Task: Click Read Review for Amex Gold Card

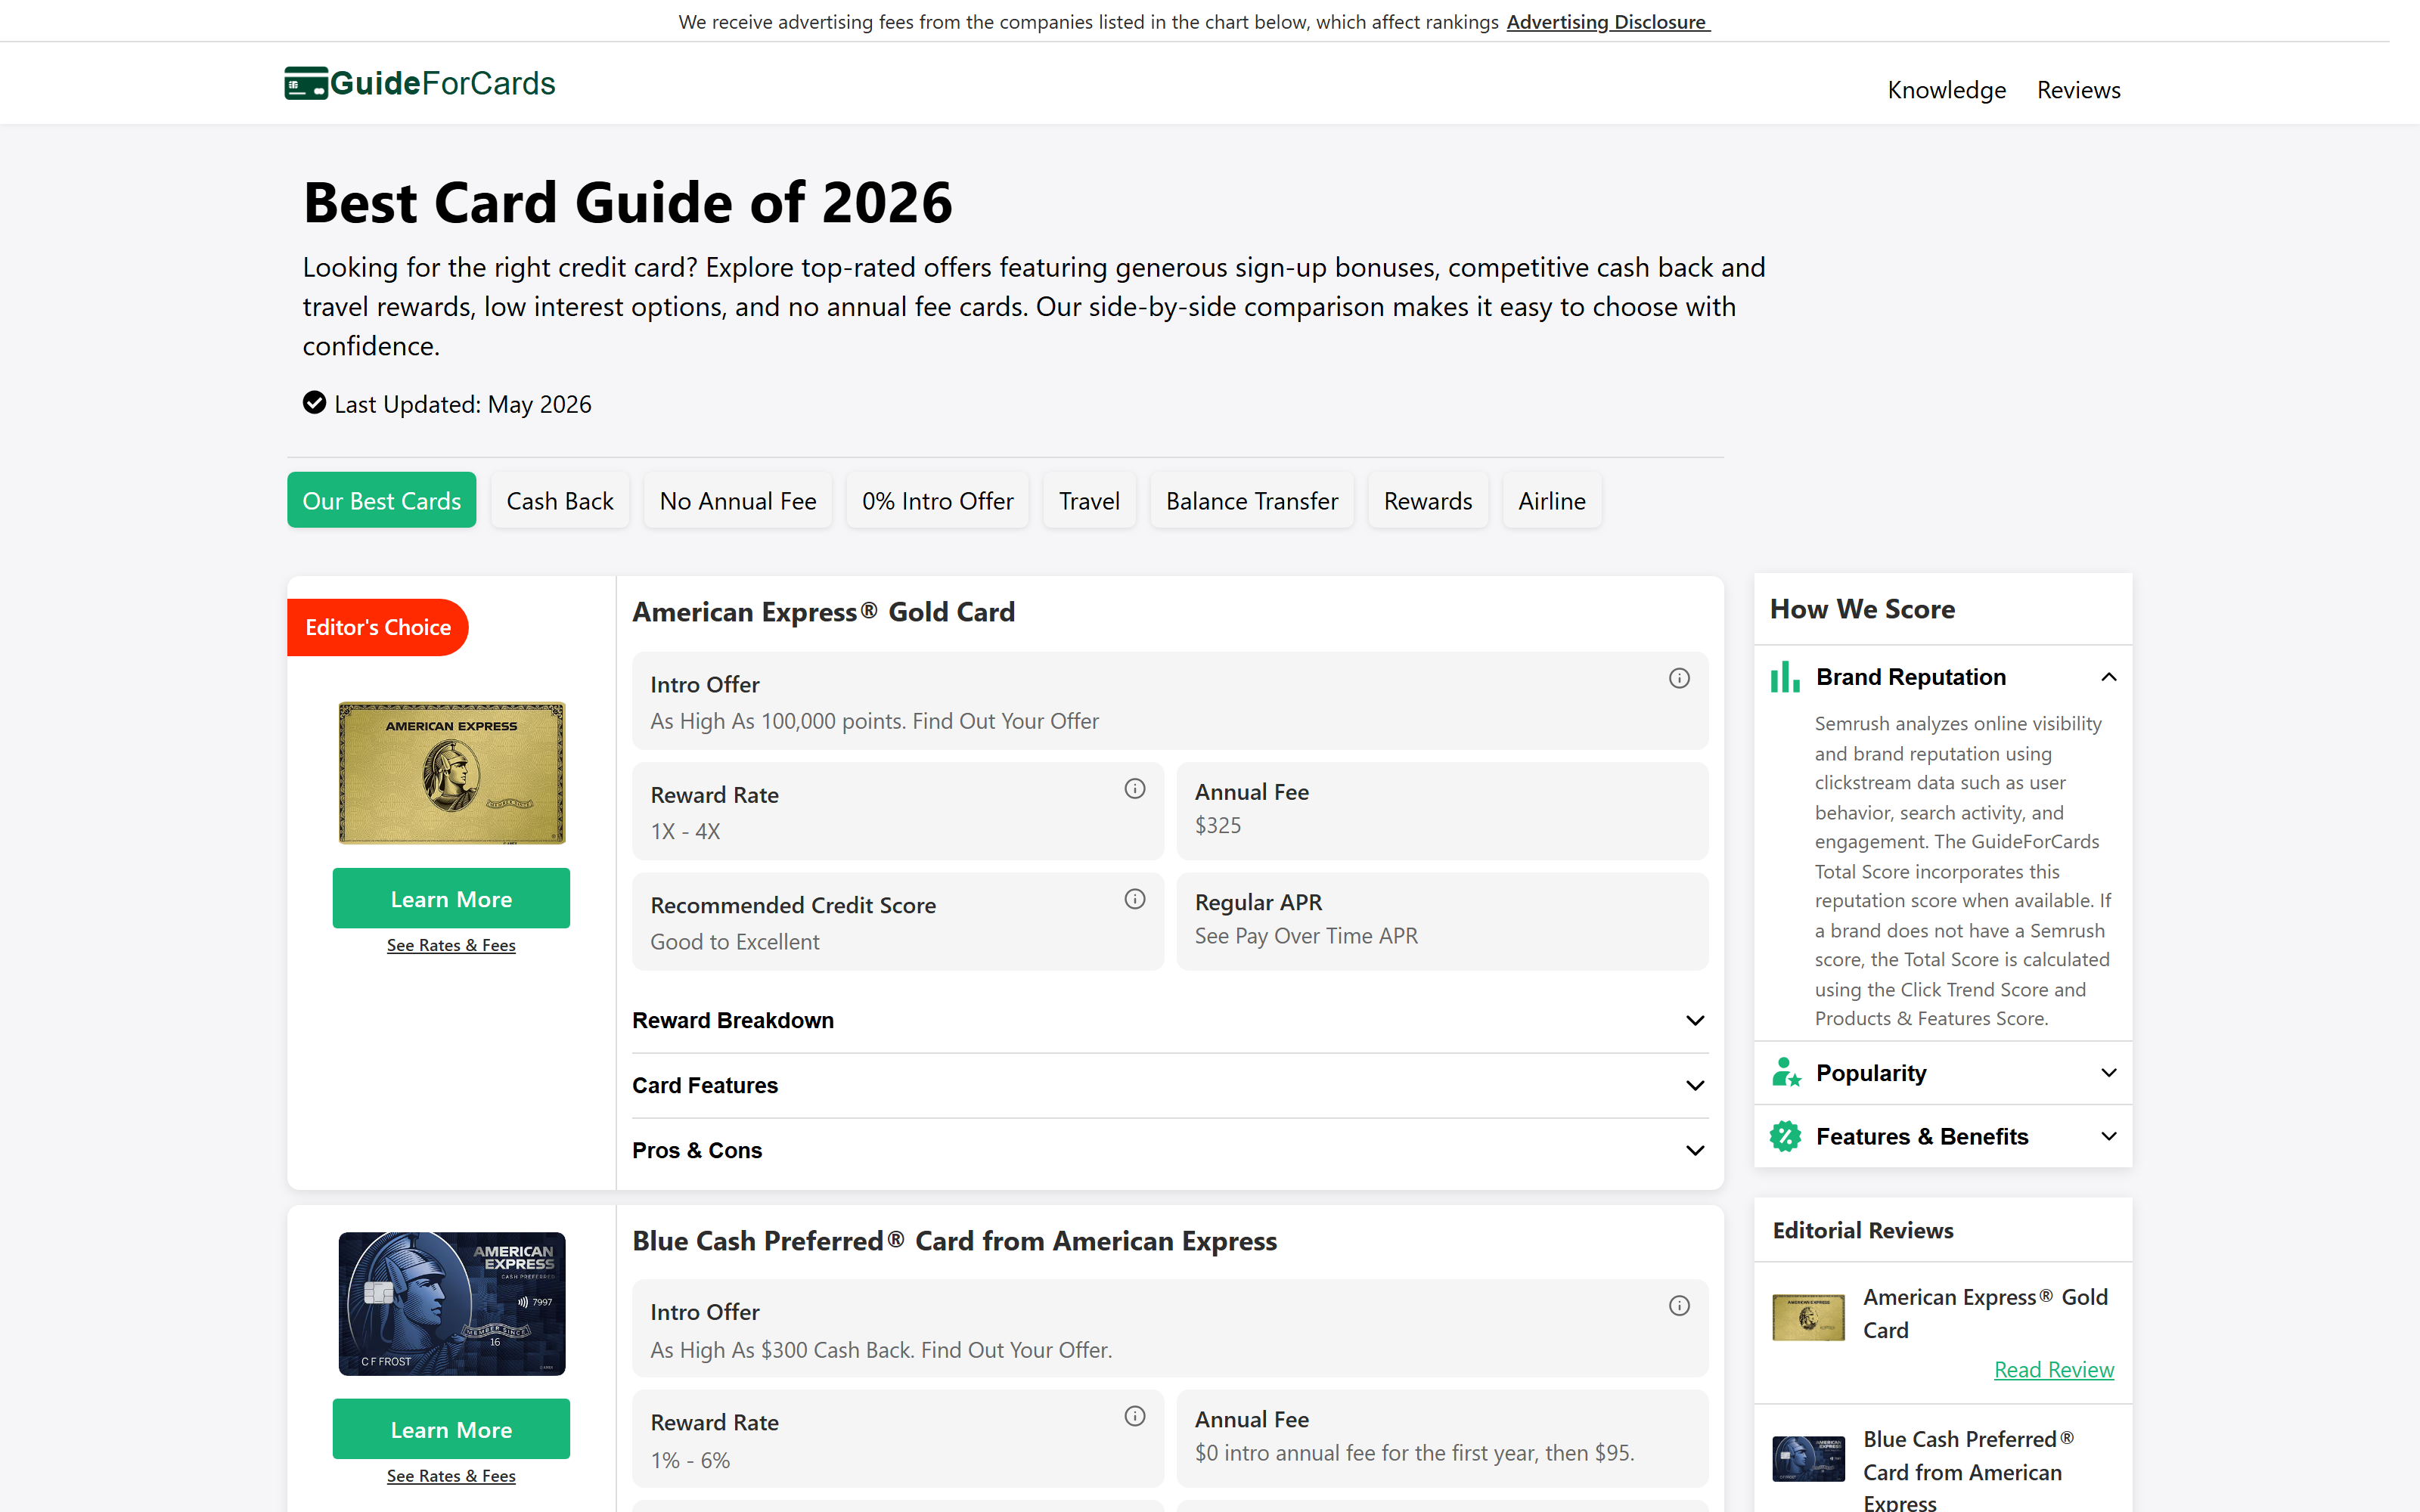Action: pos(2054,1369)
